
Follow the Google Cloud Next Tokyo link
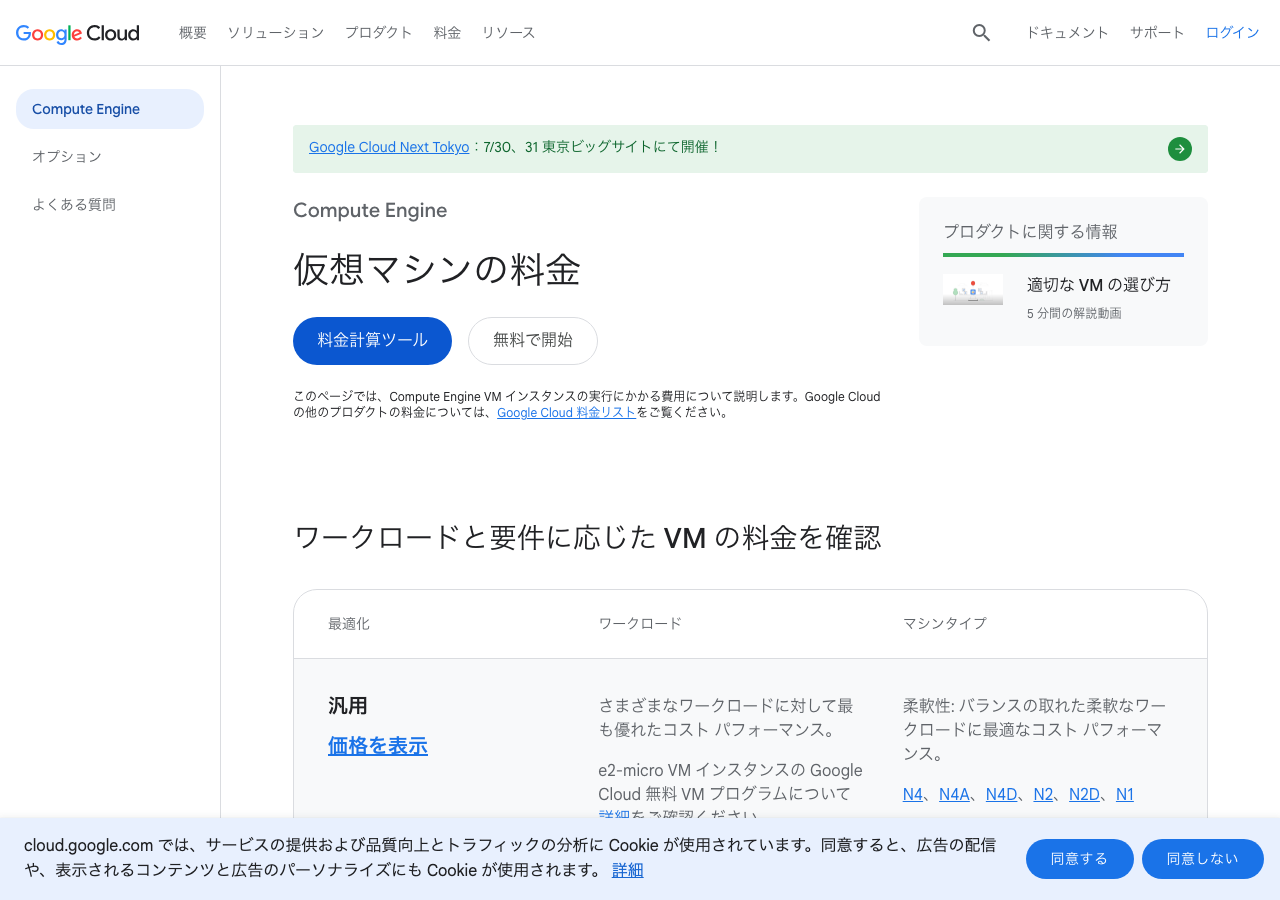[x=389, y=147]
